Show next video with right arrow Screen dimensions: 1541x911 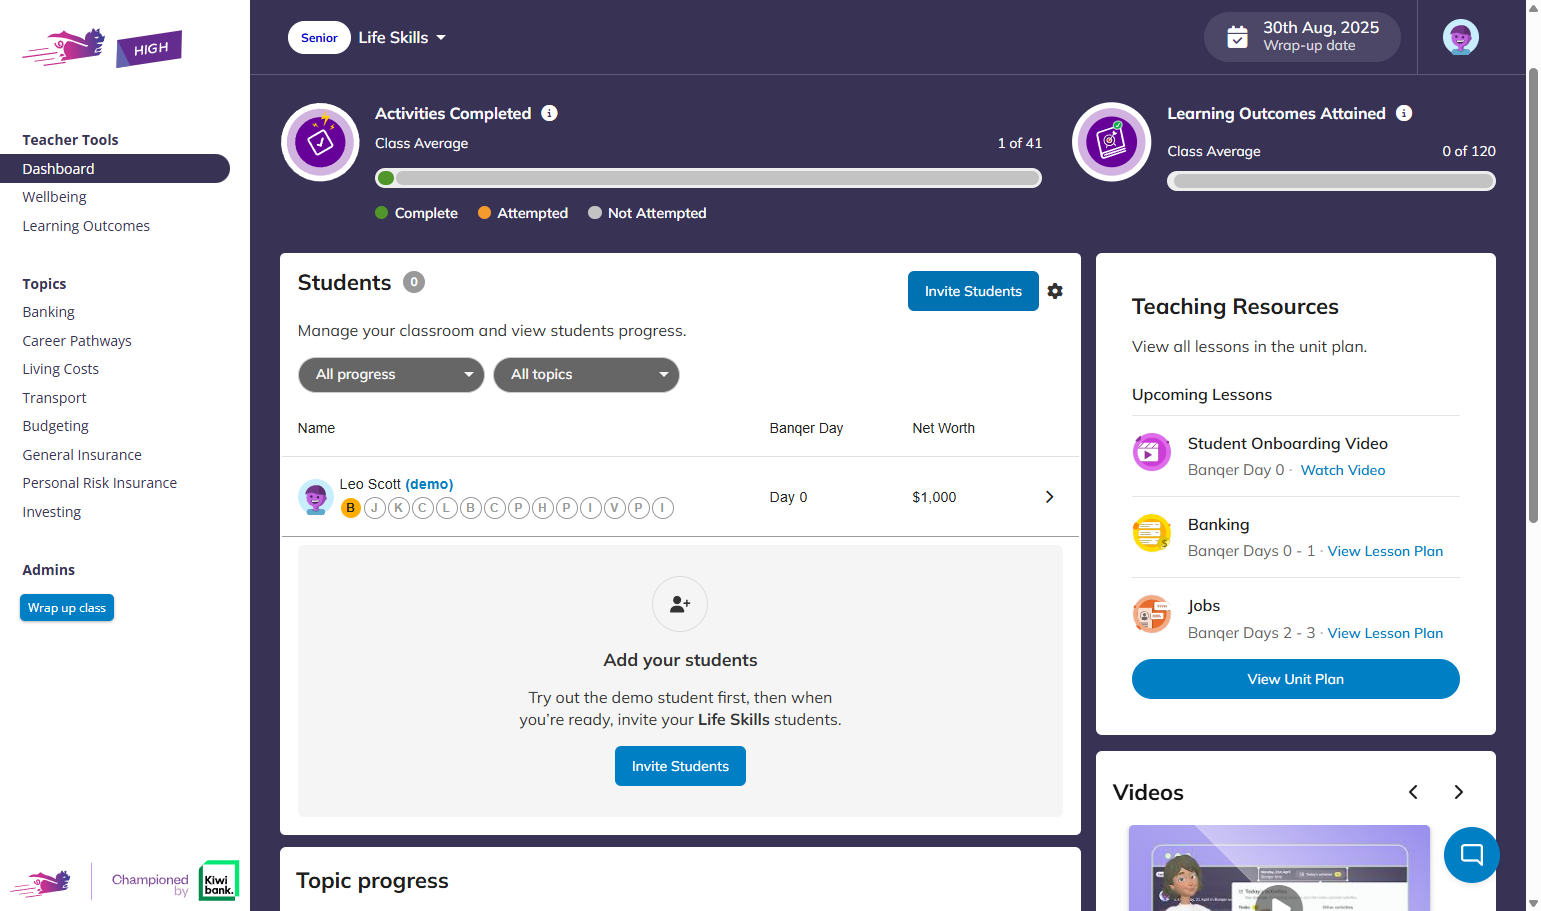click(x=1458, y=792)
